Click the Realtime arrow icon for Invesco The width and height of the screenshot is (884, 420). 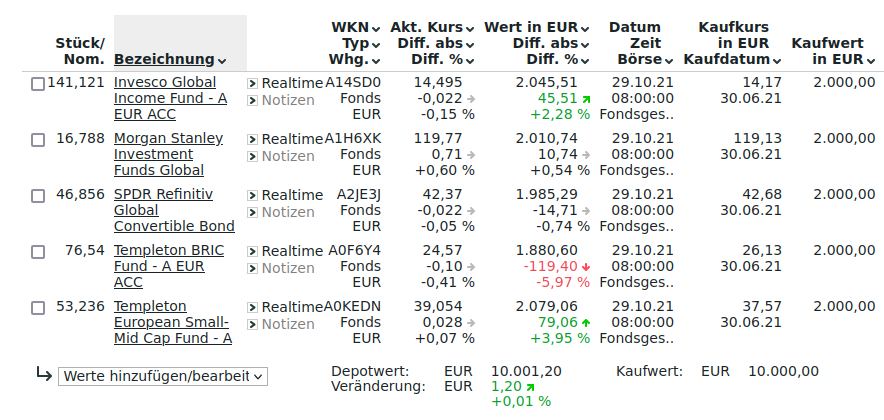pos(253,83)
